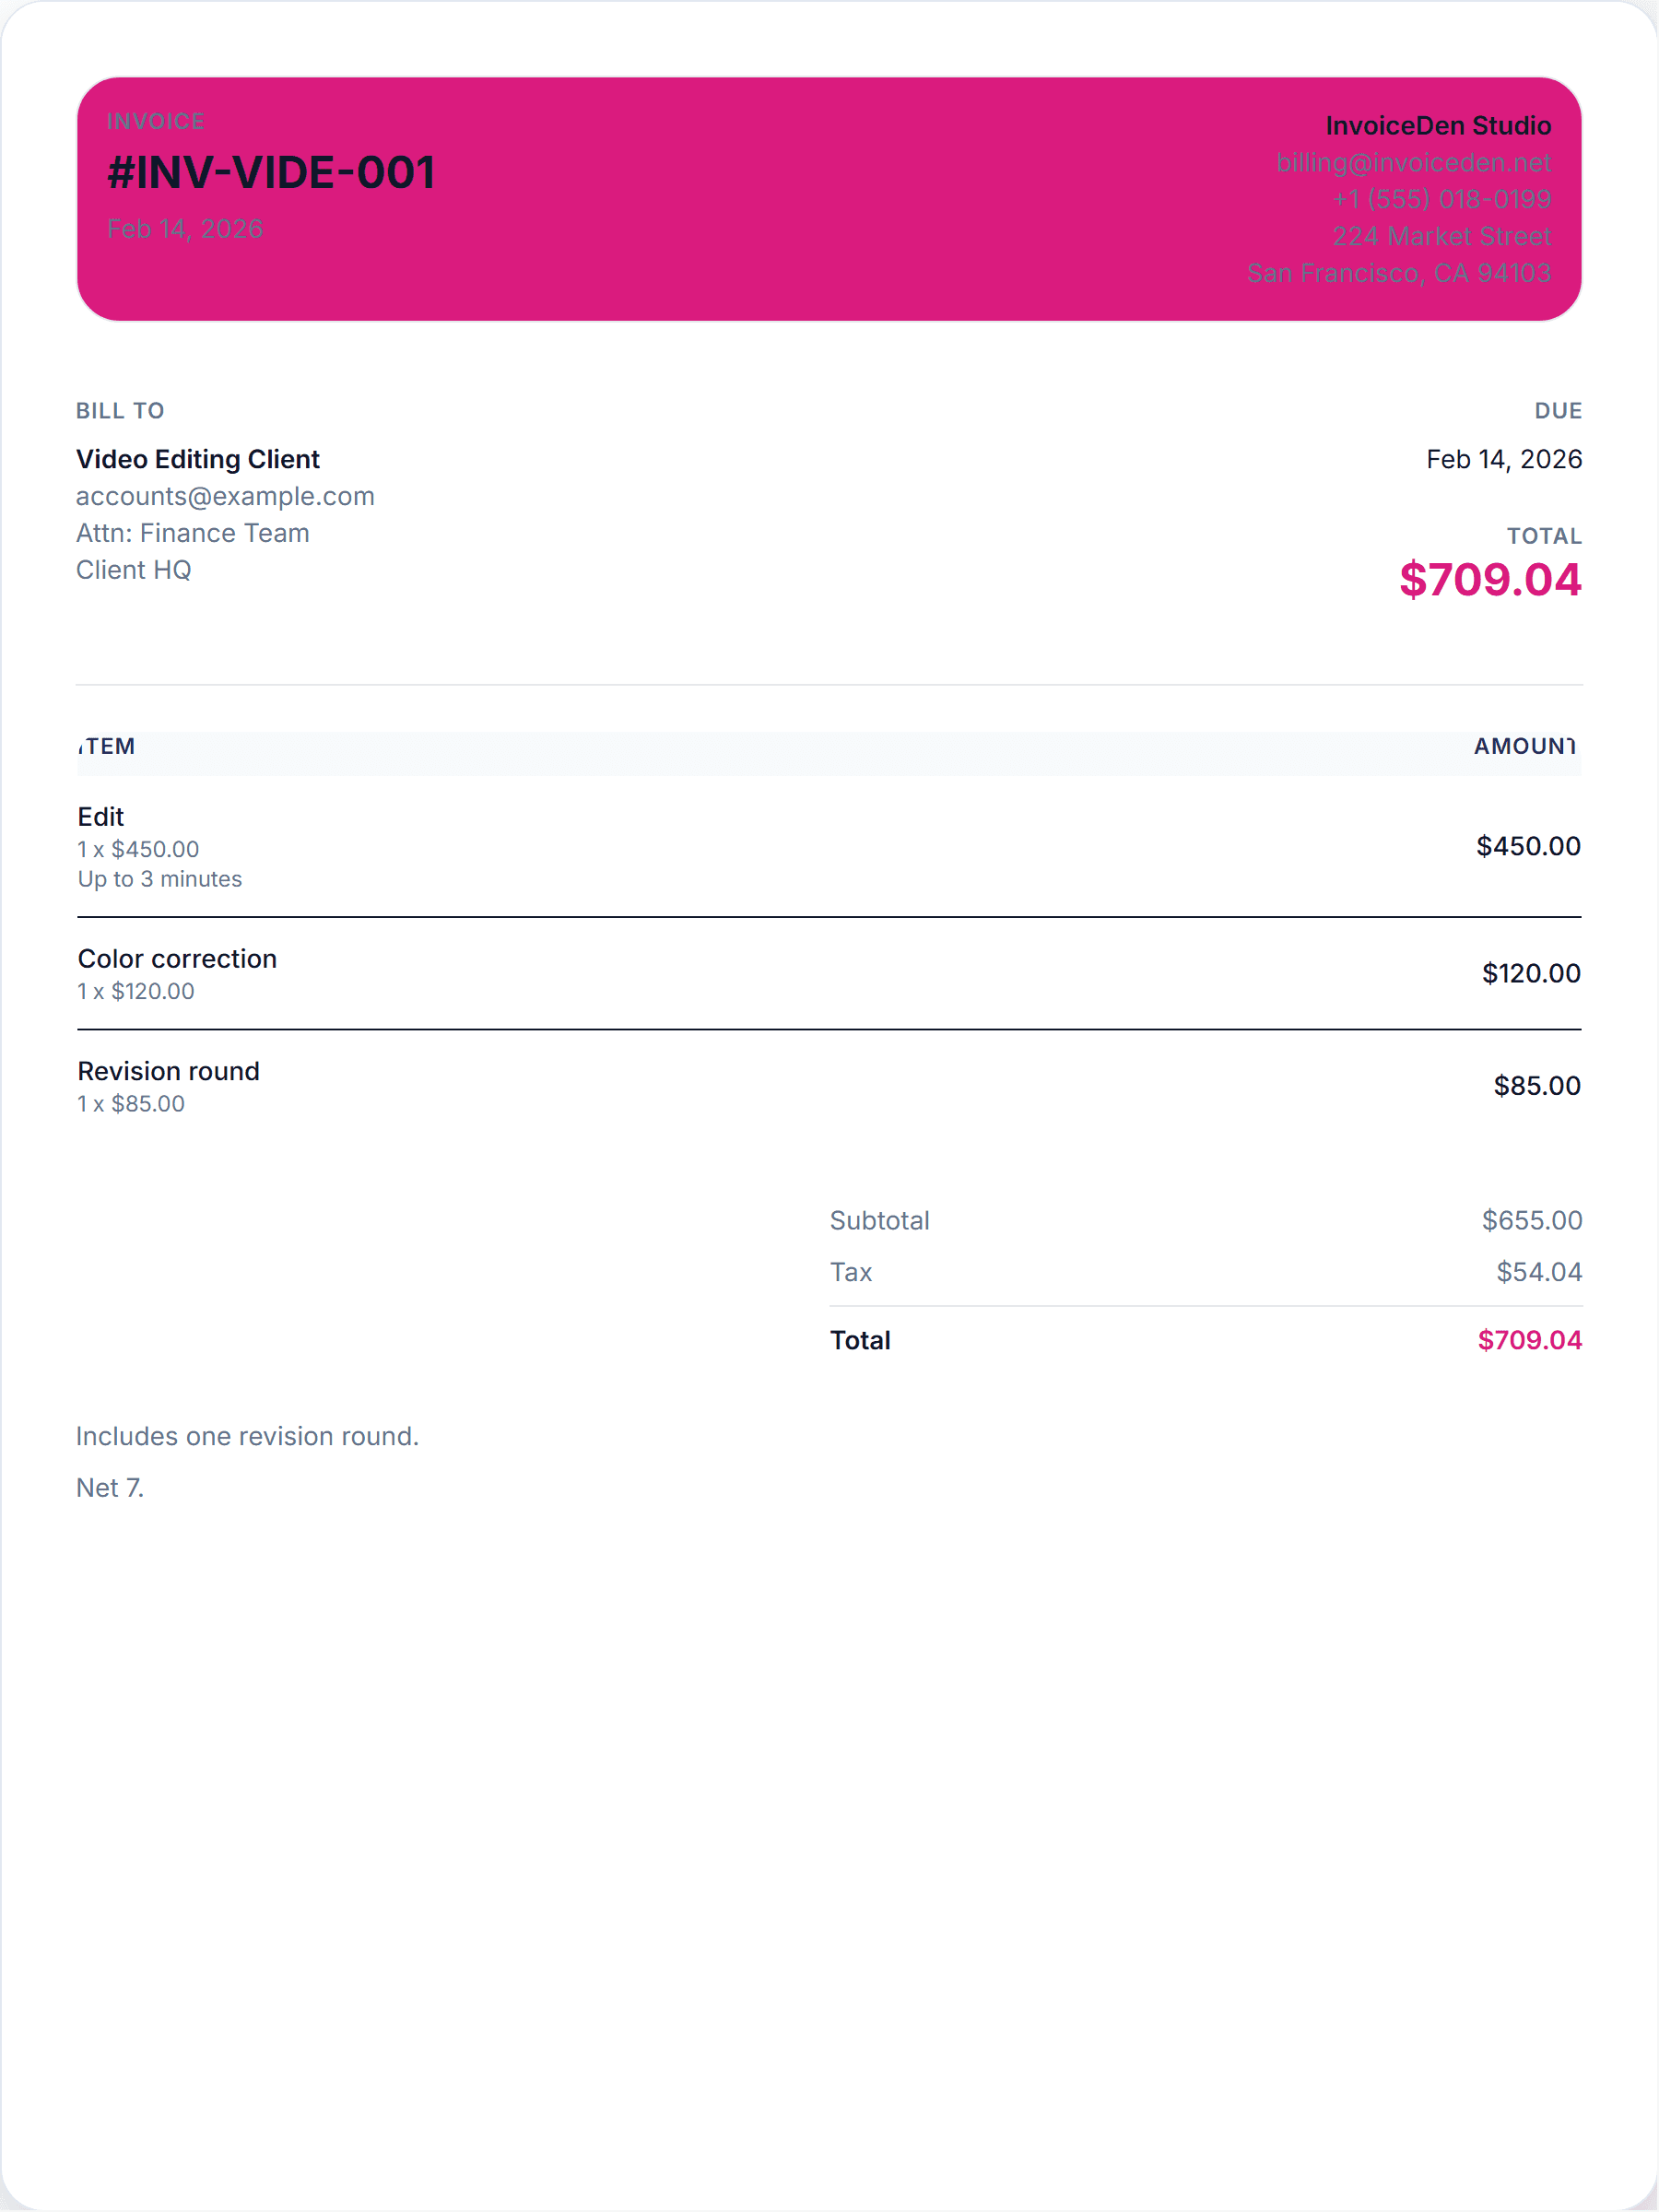Click the large pink $709.04 total
The image size is (1659, 2212).
1489,580
